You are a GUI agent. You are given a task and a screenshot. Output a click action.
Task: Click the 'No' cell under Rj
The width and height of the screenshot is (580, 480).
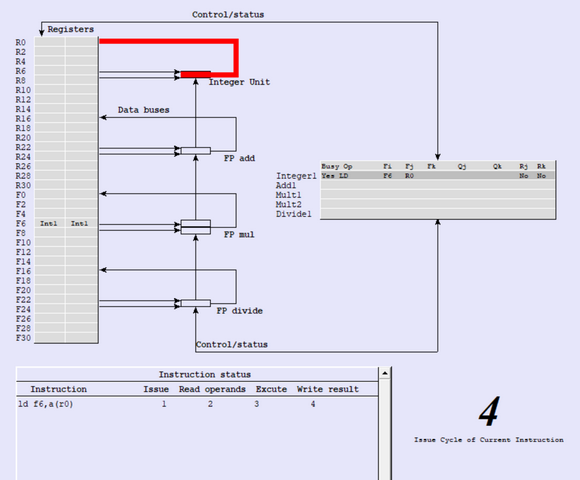pos(523,176)
